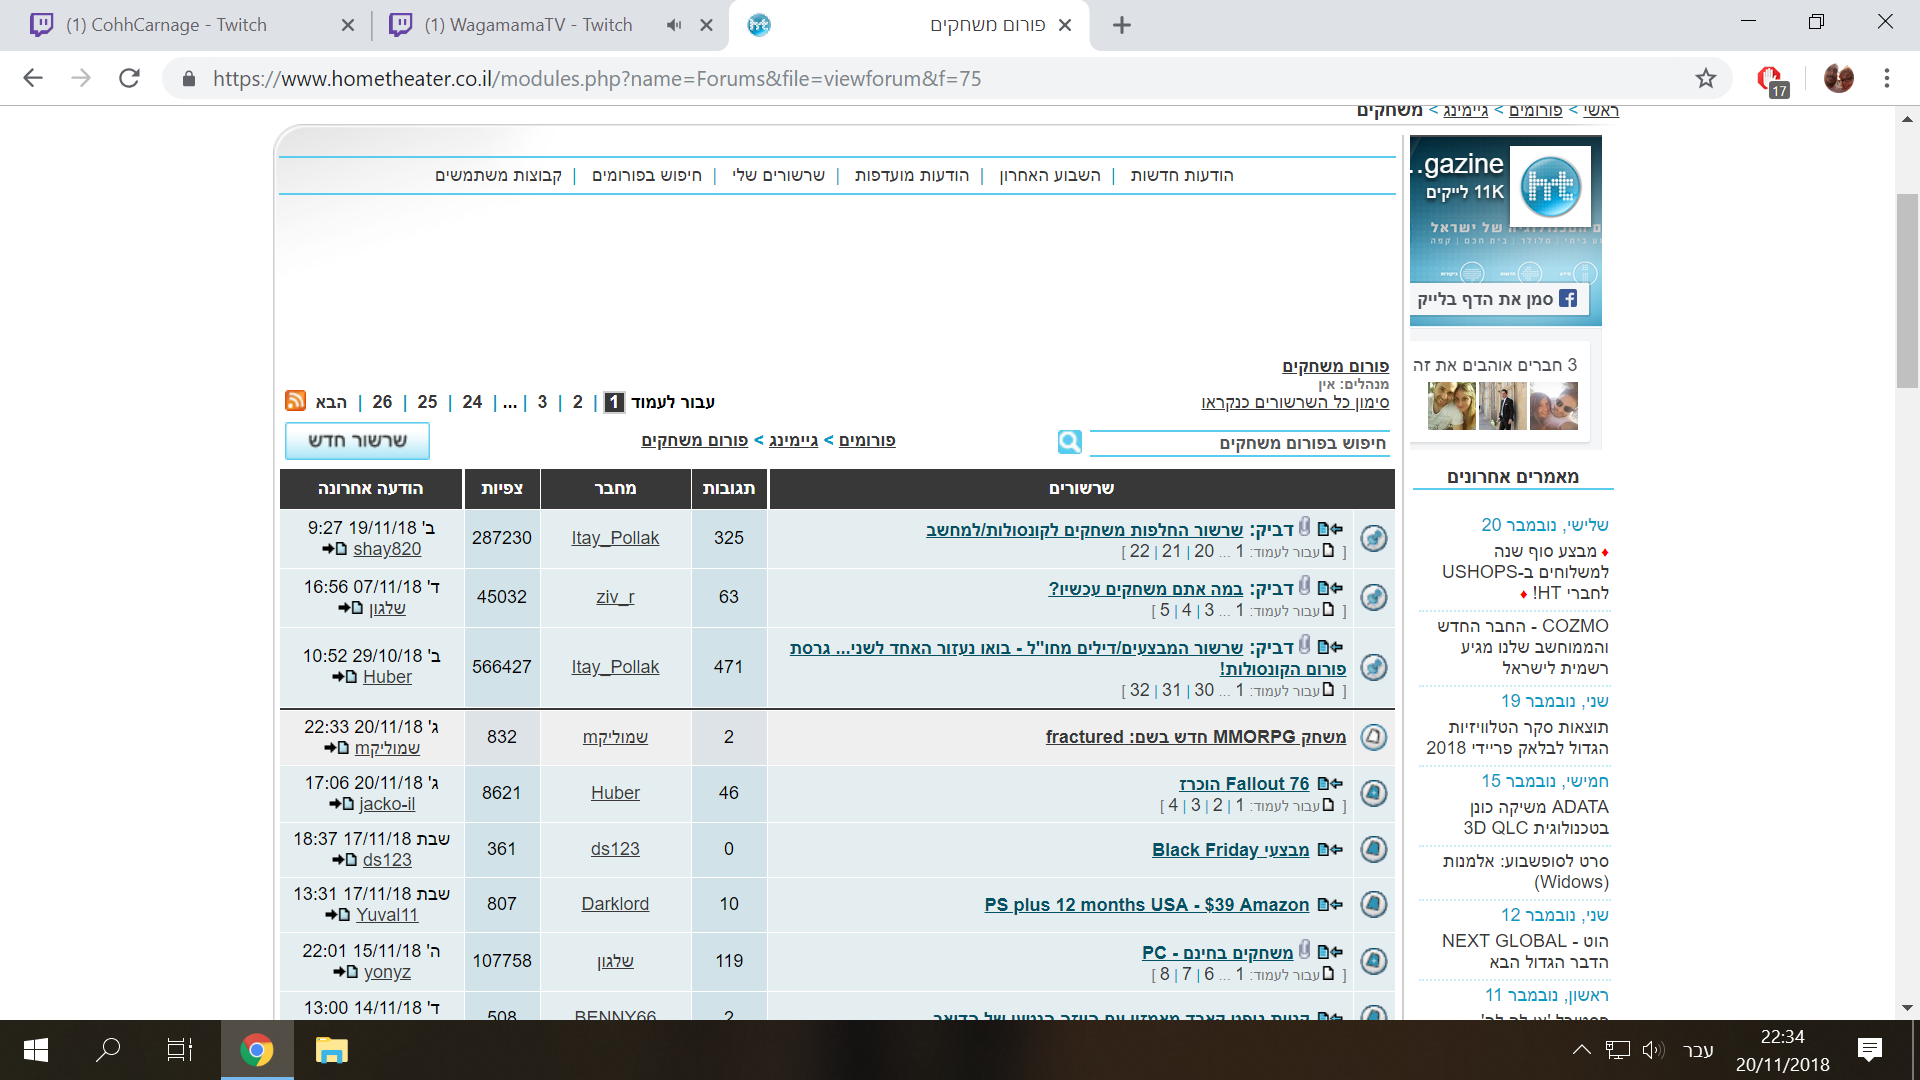Click the 'שרשור חדש' new thread button
Screen dimensions: 1920x1080
coord(357,441)
